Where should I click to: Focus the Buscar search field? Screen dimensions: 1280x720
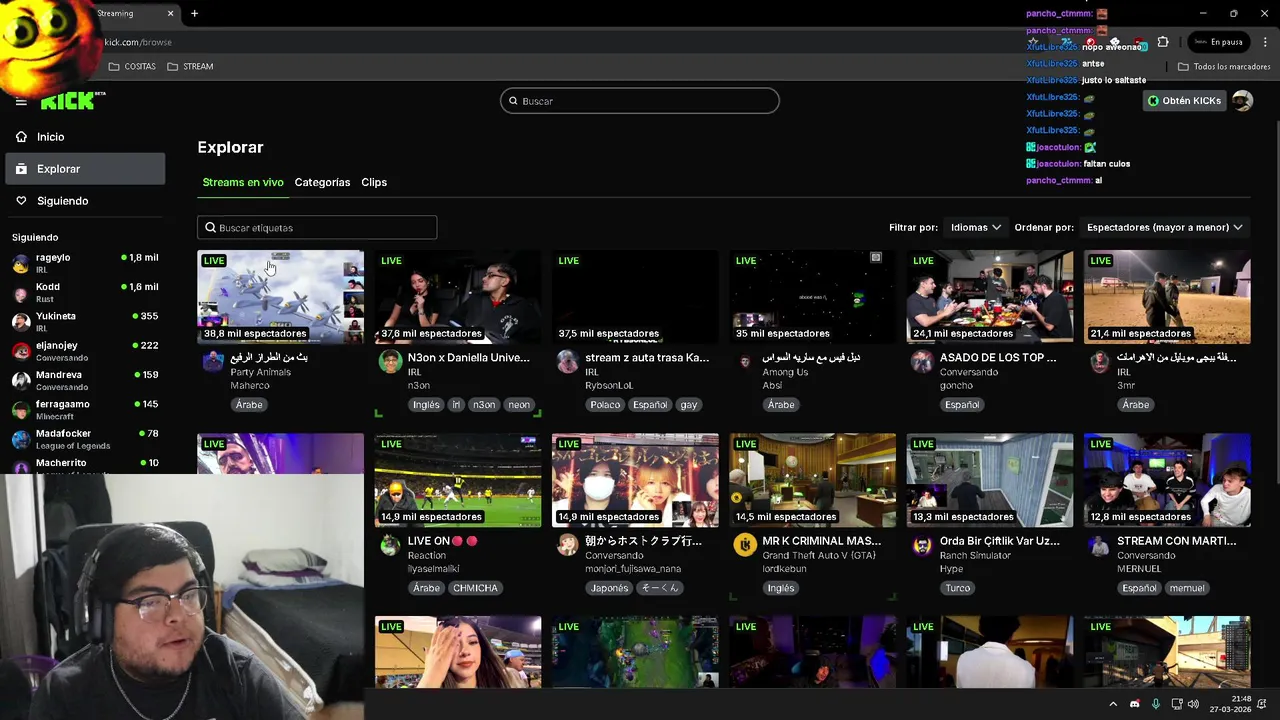[x=640, y=101]
